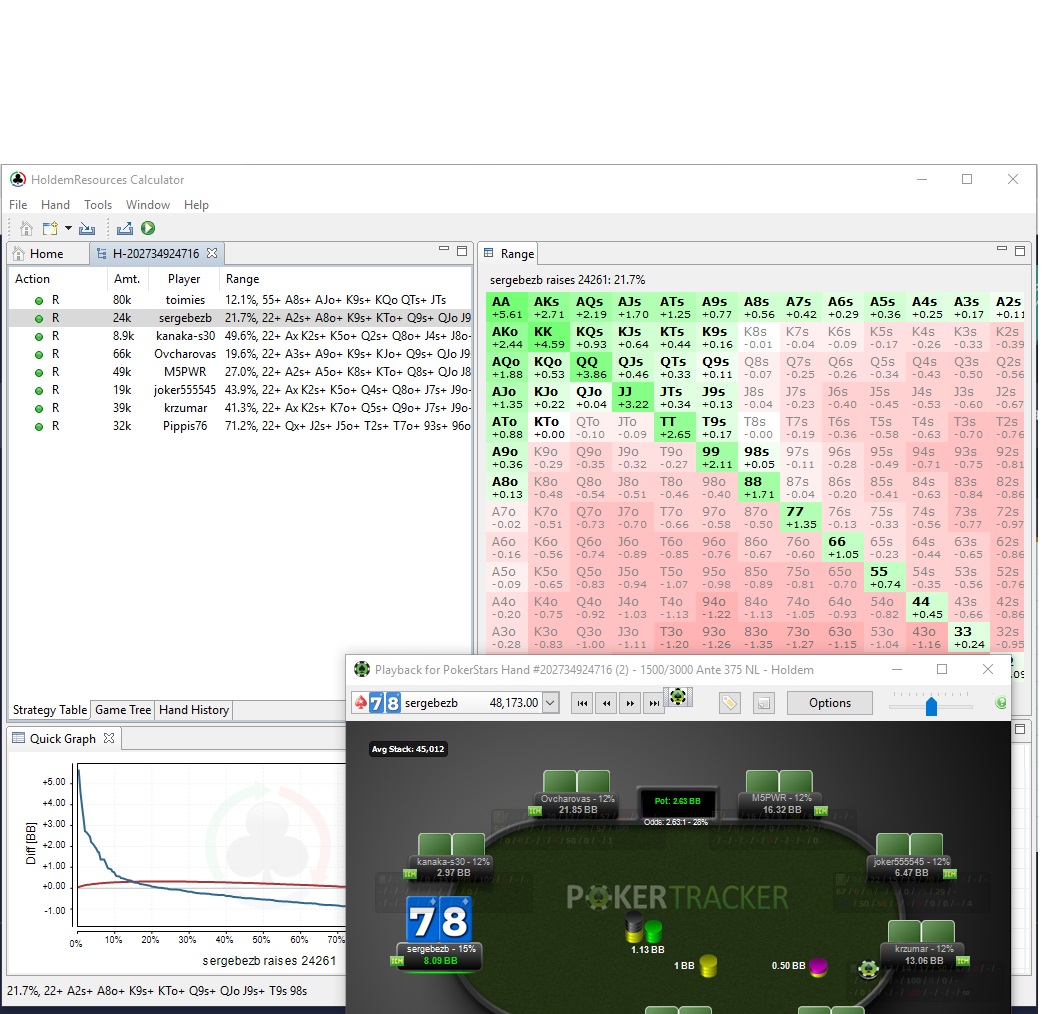The width and height of the screenshot is (1043, 1014).
Task: Open the Help menu
Action: [x=196, y=205]
